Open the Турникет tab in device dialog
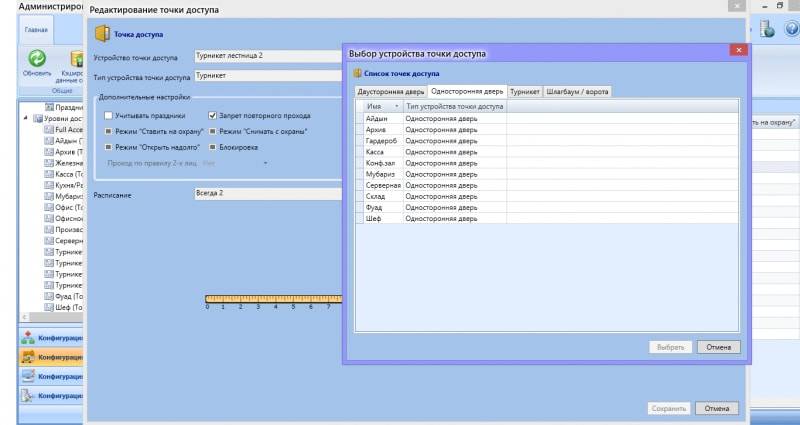The image size is (800, 425). (524, 92)
